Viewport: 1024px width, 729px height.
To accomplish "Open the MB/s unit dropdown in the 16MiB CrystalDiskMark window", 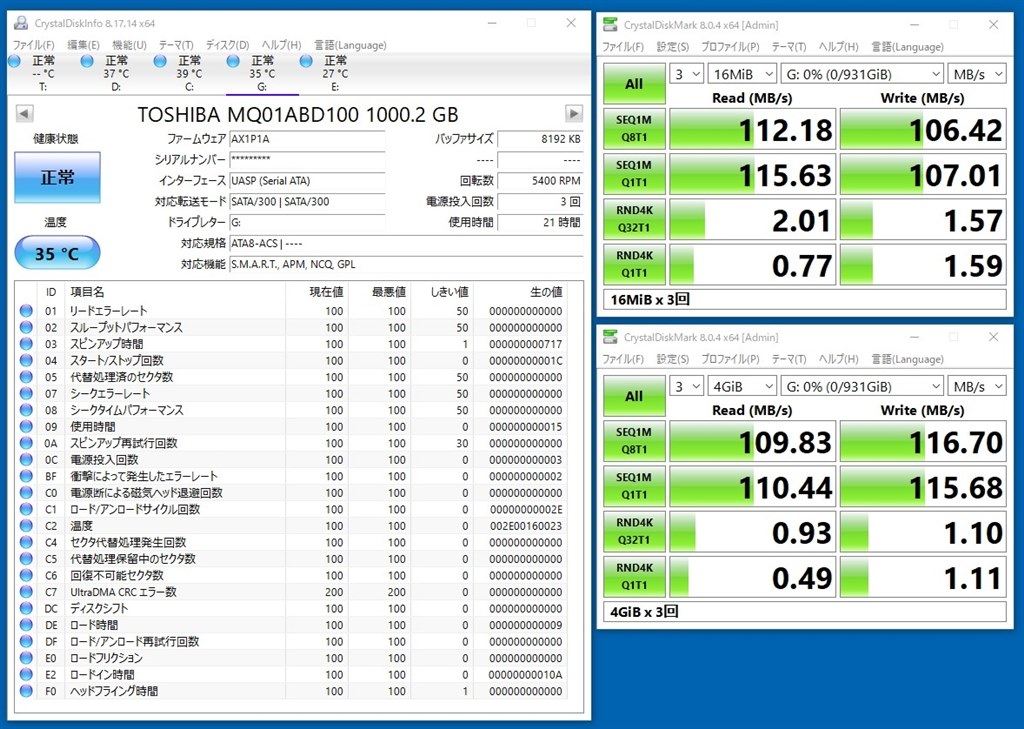I will pyautogui.click(x=977, y=74).
